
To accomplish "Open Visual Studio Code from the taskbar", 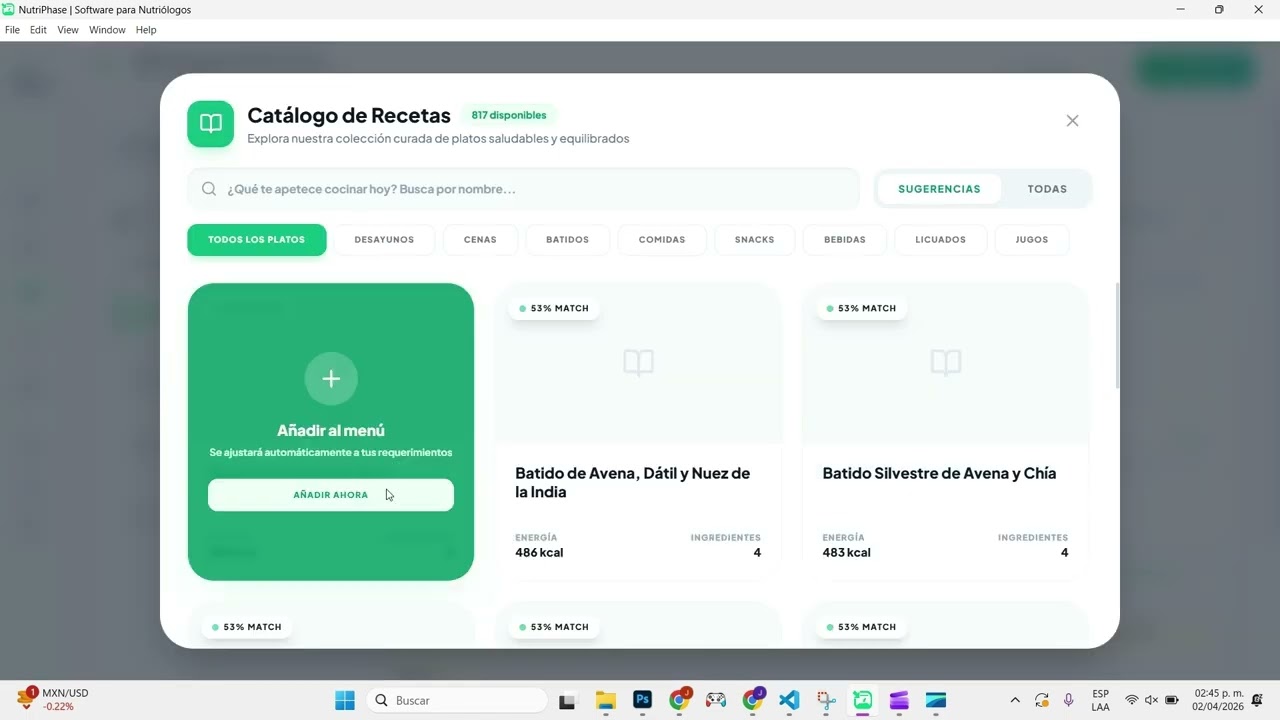I will coord(789,700).
